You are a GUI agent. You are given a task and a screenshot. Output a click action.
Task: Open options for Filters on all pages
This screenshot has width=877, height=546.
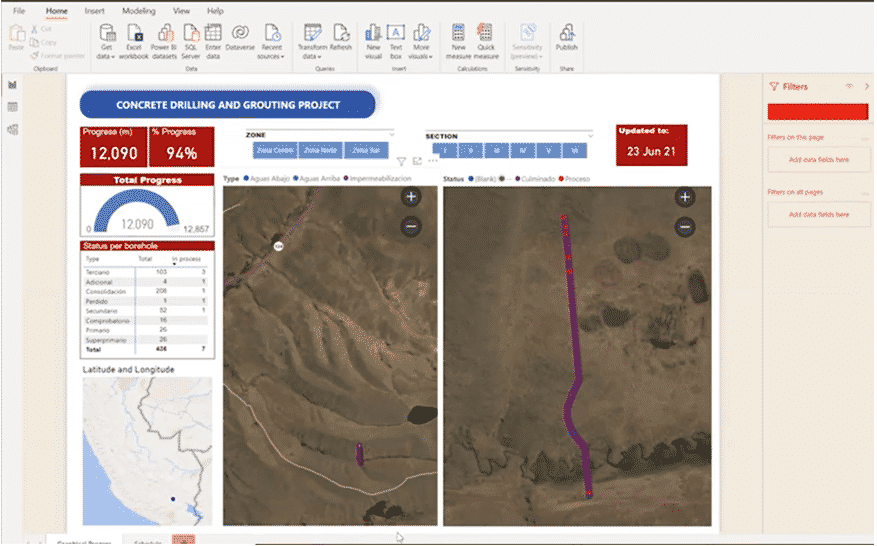[866, 193]
